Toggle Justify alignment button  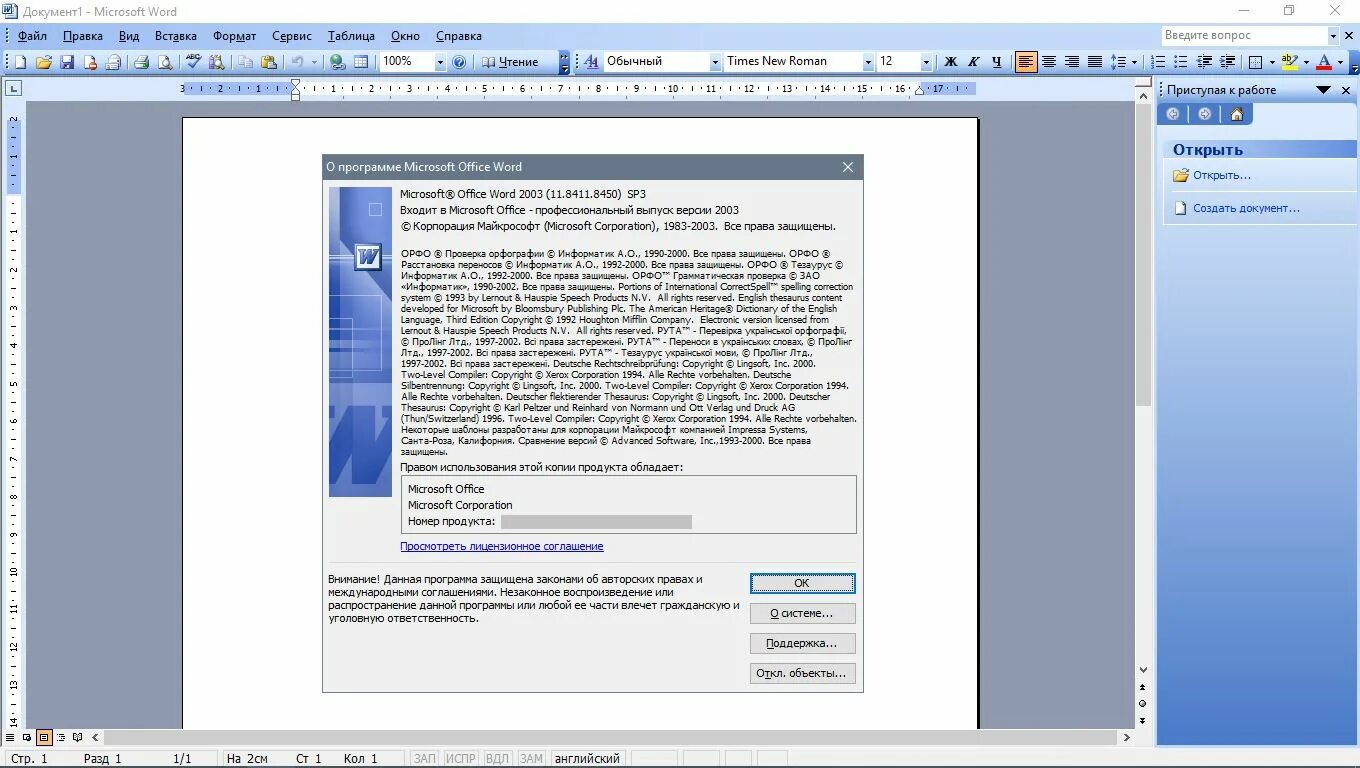[1095, 62]
